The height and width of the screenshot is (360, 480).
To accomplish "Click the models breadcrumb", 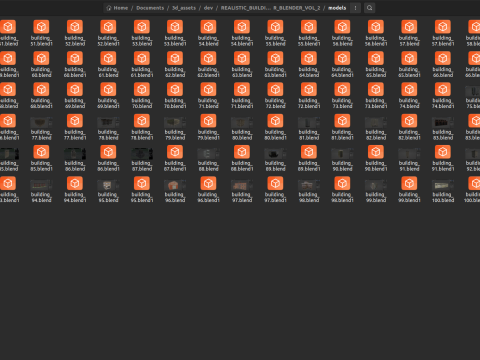I will pyautogui.click(x=337, y=8).
